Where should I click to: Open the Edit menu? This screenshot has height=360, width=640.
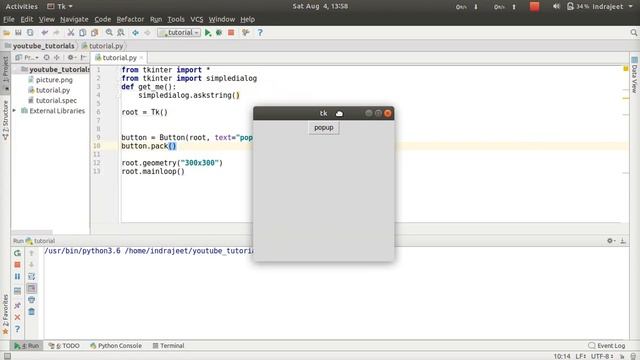(27, 19)
